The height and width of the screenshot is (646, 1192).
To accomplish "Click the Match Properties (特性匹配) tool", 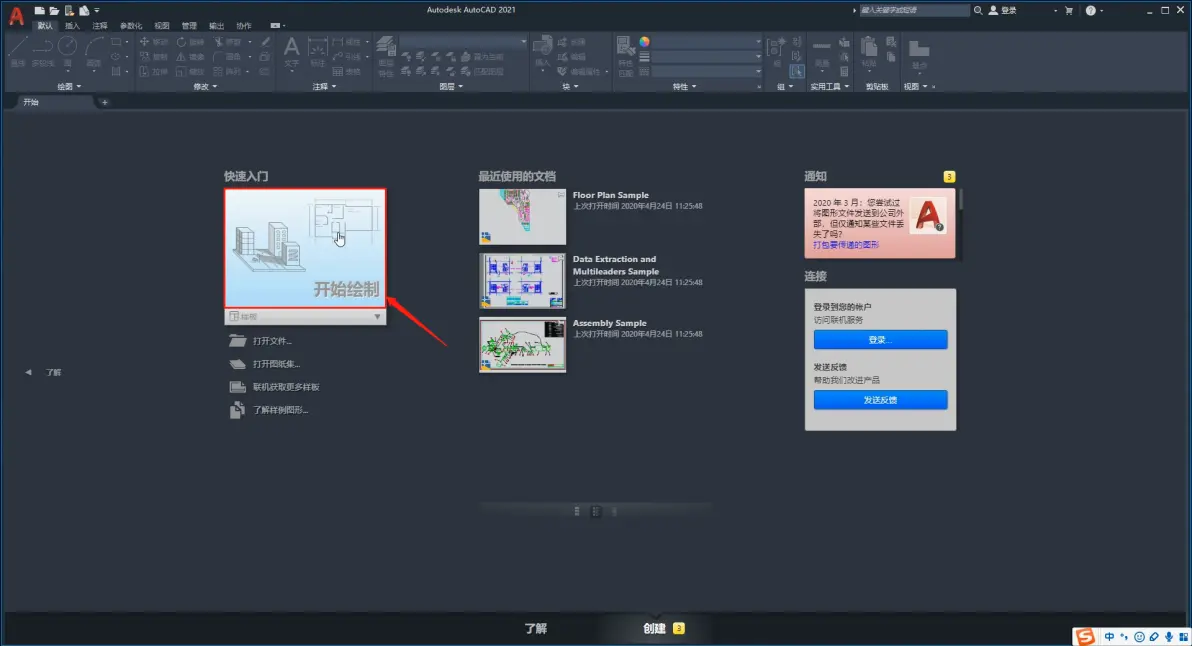I will tap(625, 55).
